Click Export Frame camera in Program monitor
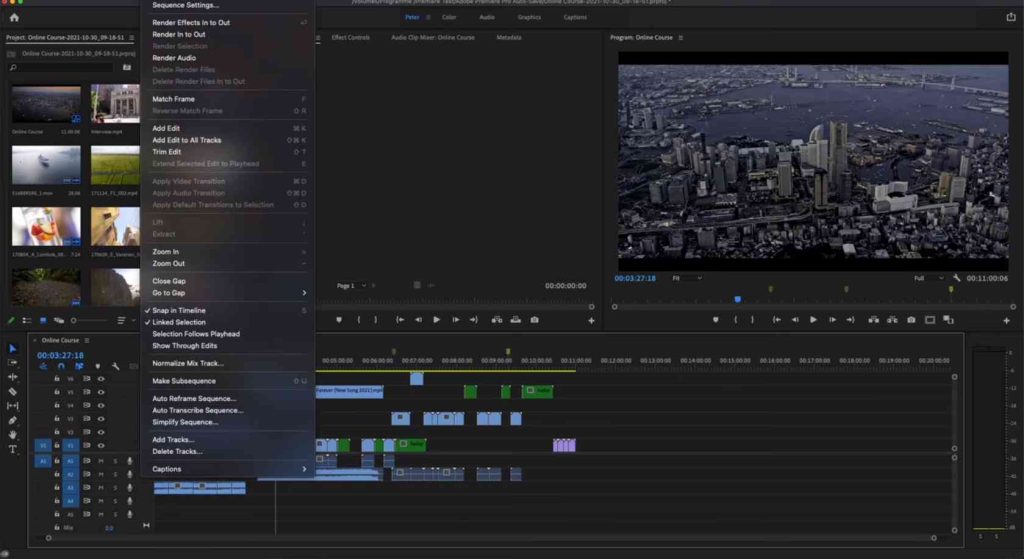This screenshot has width=1024, height=559. click(x=911, y=320)
